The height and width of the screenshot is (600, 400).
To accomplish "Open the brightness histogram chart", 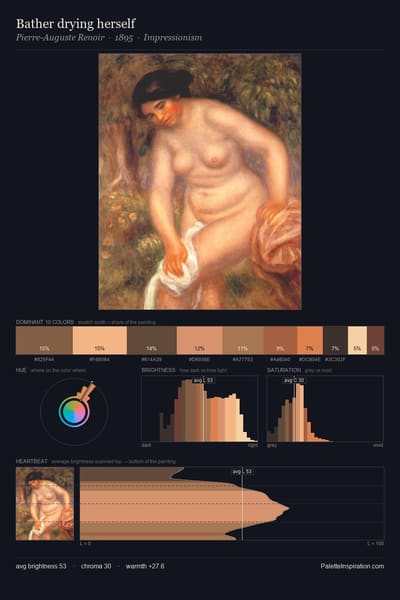I will 199,409.
